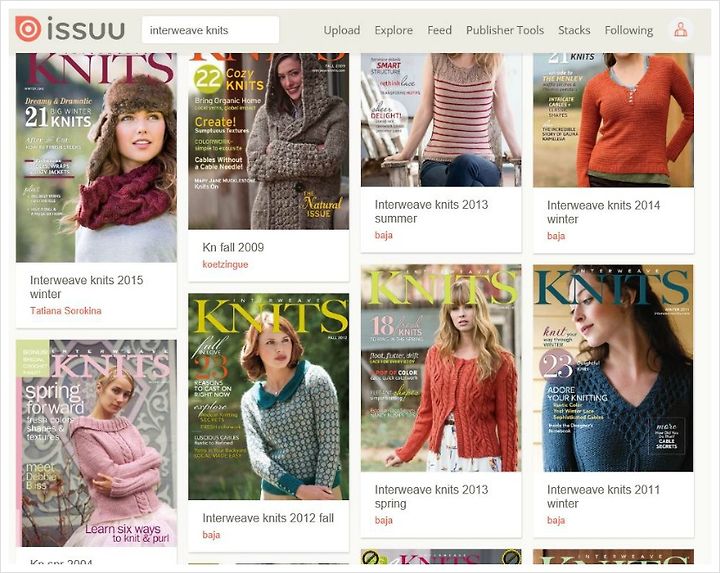The width and height of the screenshot is (720, 573).
Task: Open the Interweave knits 2015 winter cover
Action: [x=96, y=157]
